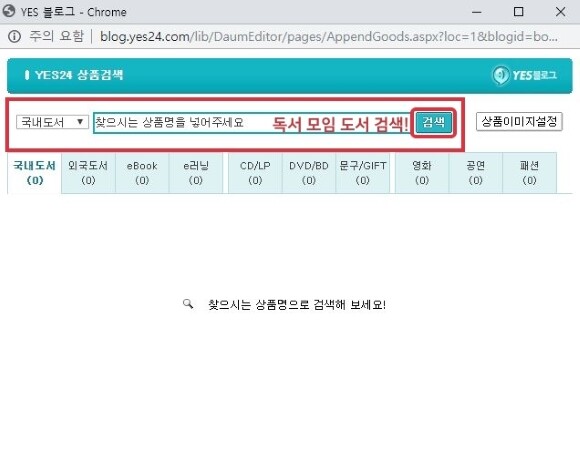Switch to the 문구/GIFT tab
The height and width of the screenshot is (453, 580).
coord(362,173)
